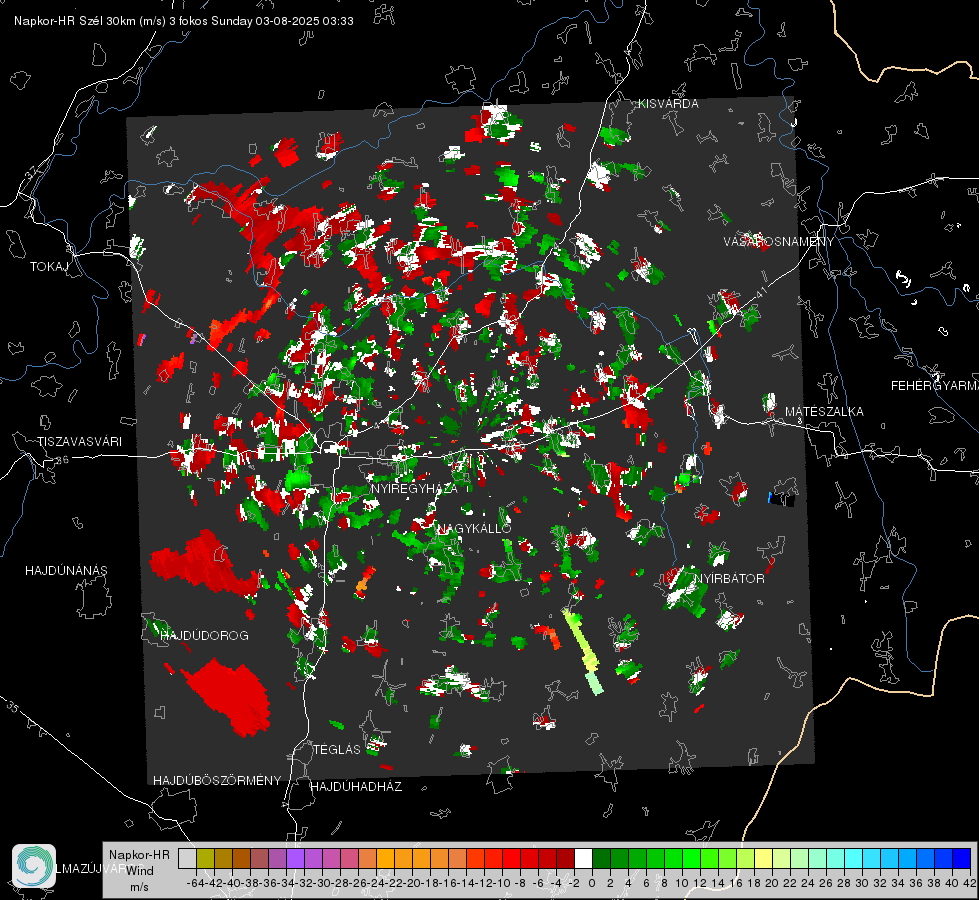Click the HAJDÚNÁNÁS map label
This screenshot has width=979, height=900.
click(x=66, y=571)
